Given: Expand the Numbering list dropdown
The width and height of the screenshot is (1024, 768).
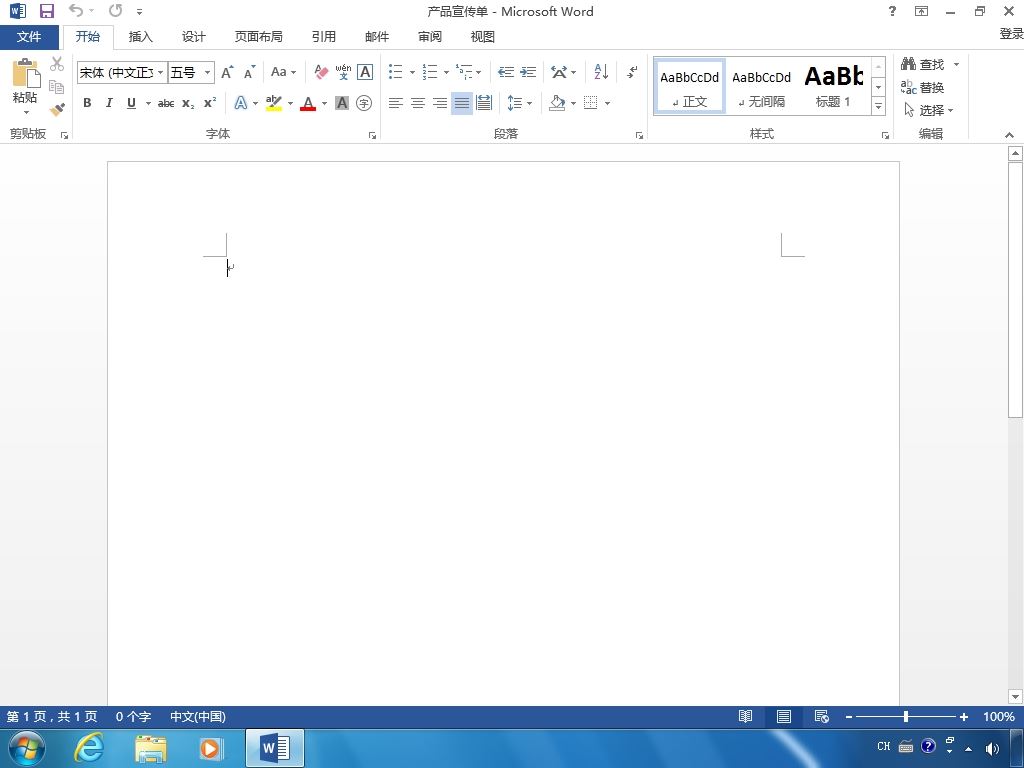Looking at the screenshot, I should [446, 72].
